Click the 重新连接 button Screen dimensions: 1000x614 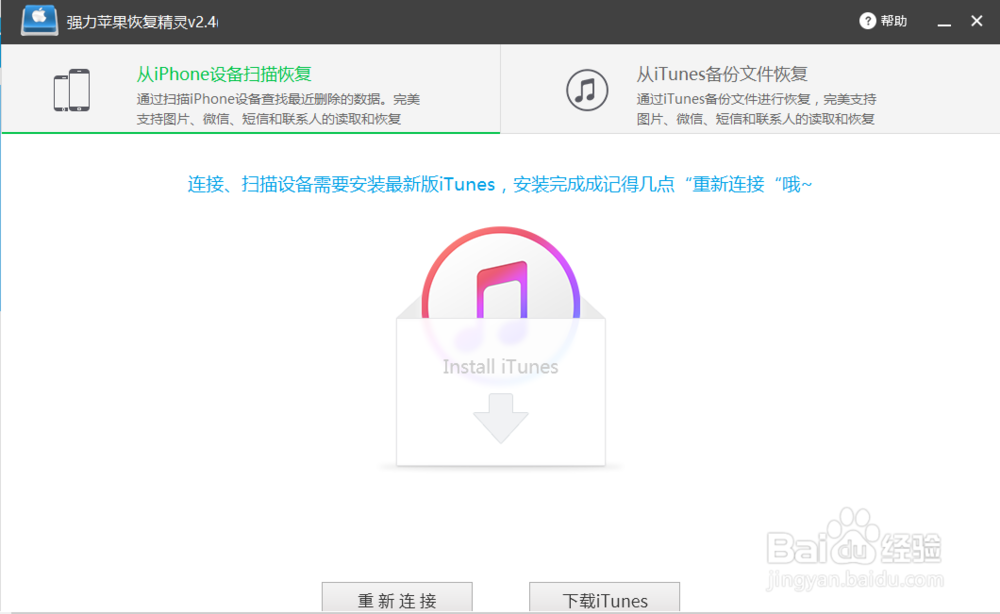(397, 599)
